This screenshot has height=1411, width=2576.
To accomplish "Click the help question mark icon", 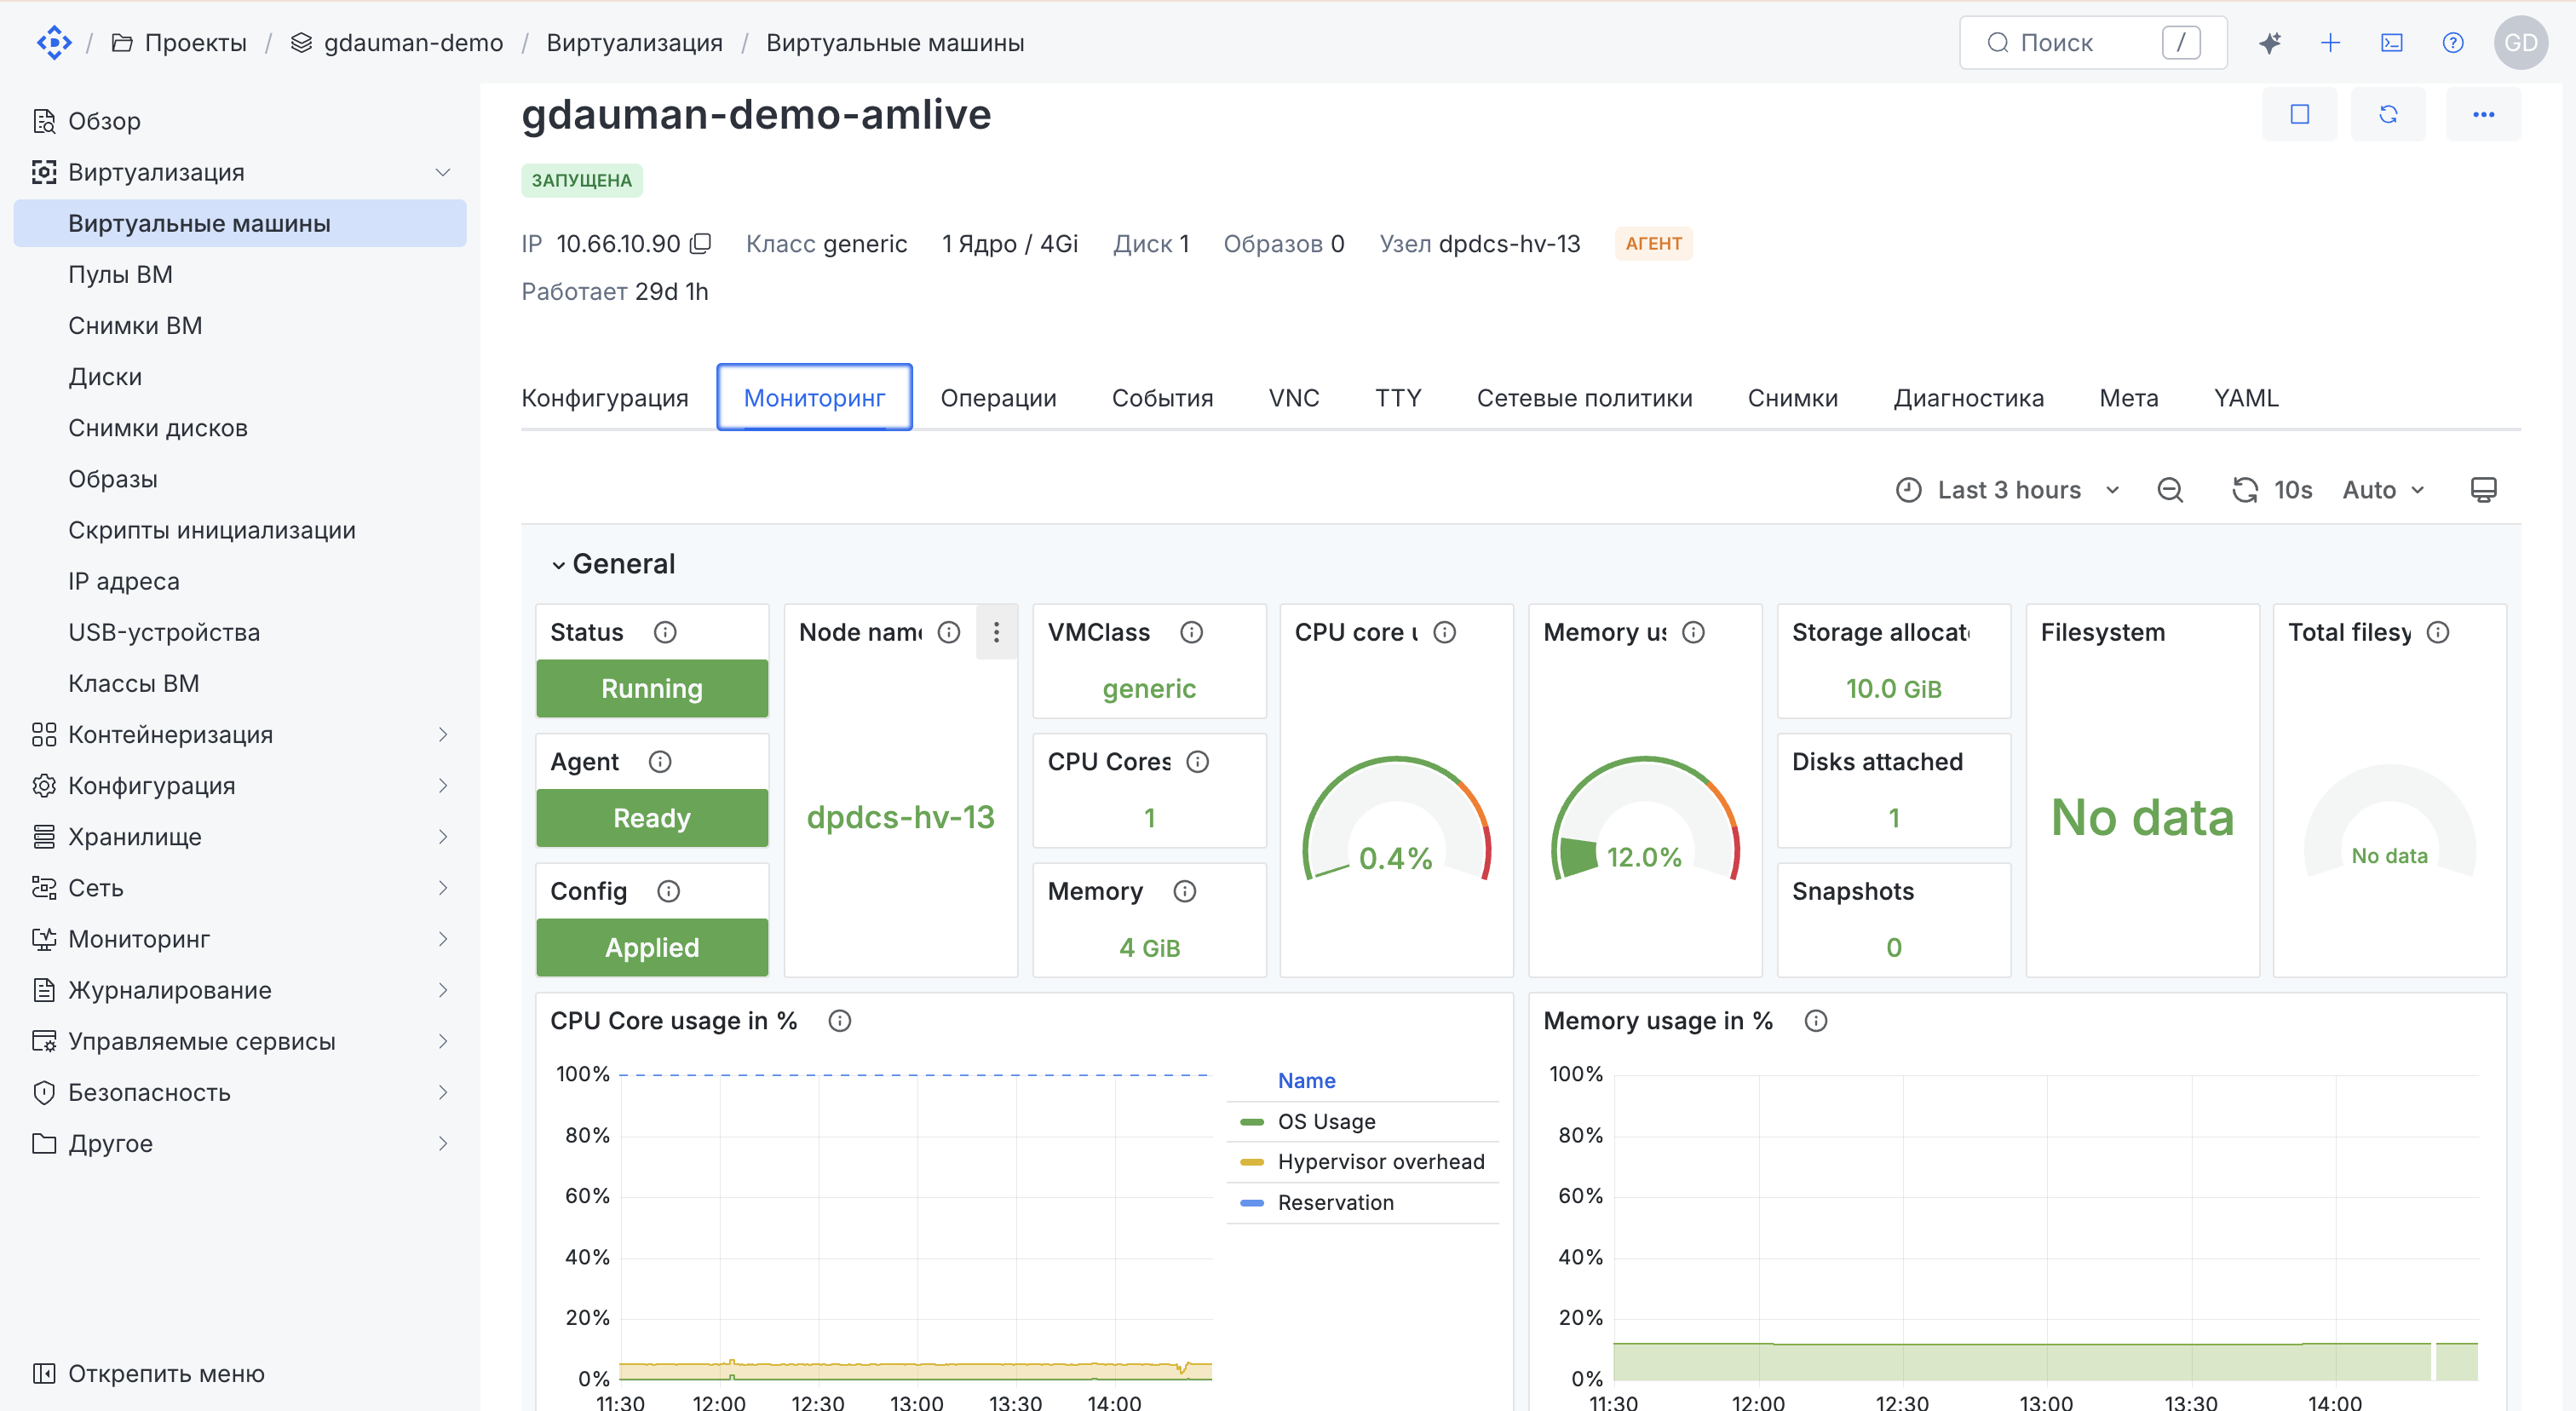I will pos(2453,43).
